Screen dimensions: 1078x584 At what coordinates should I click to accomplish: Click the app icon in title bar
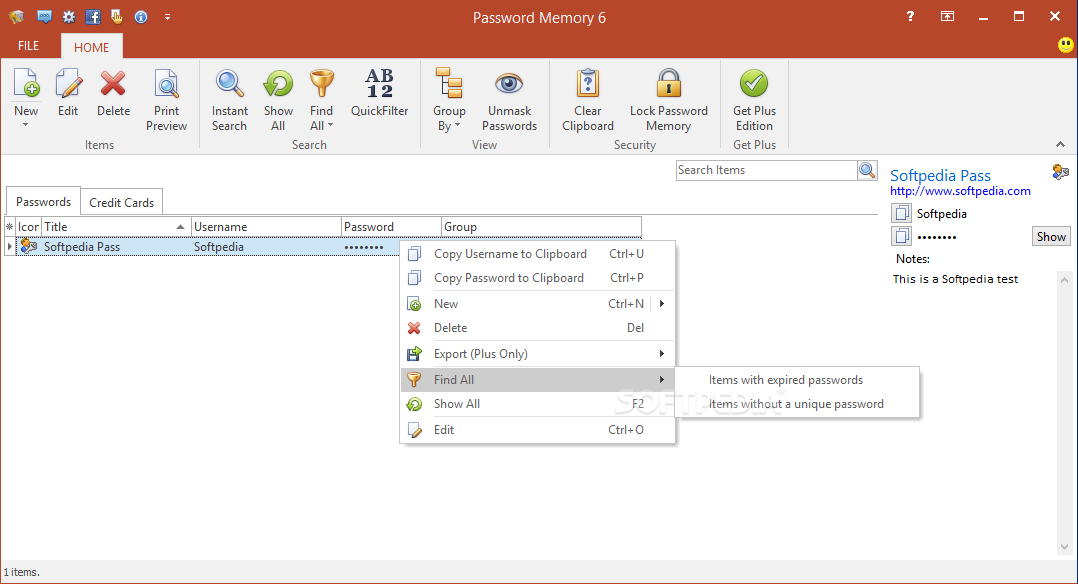pos(16,17)
